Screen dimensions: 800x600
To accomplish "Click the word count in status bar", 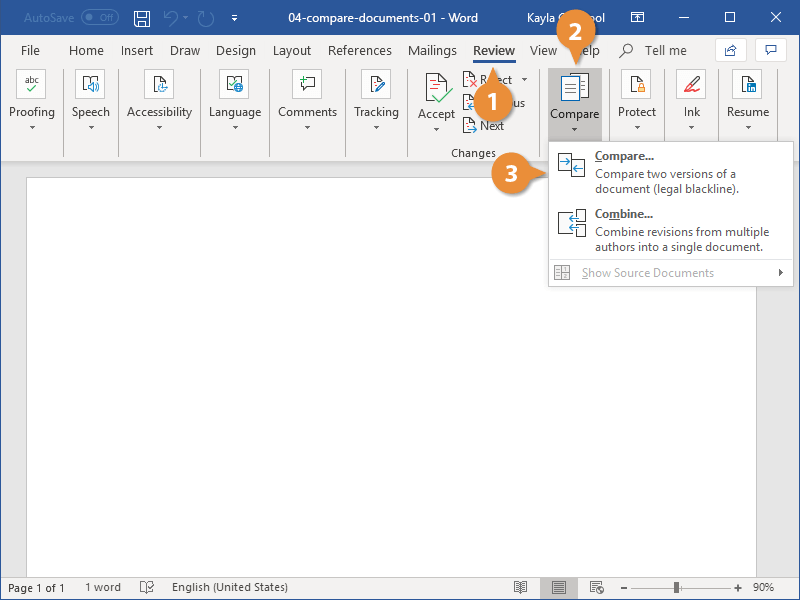I will (103, 587).
